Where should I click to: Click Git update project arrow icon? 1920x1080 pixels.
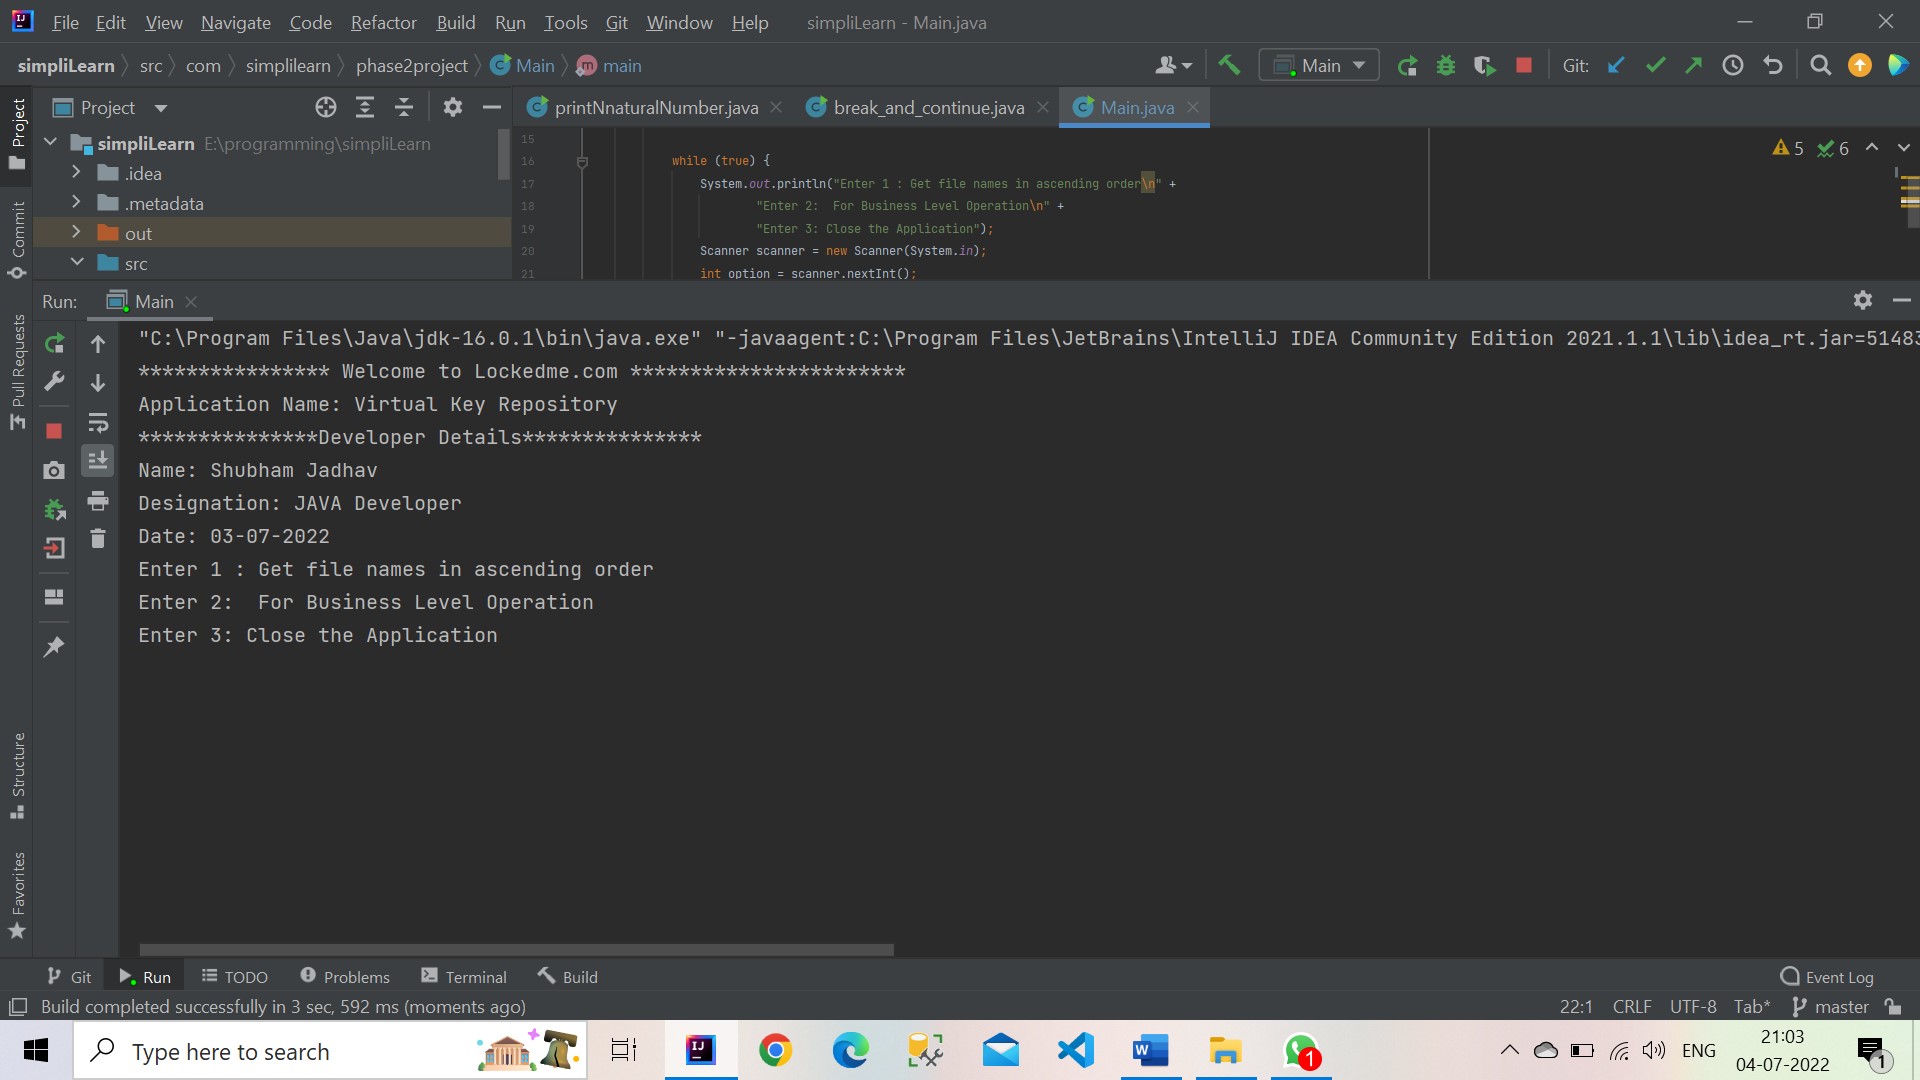(1616, 66)
